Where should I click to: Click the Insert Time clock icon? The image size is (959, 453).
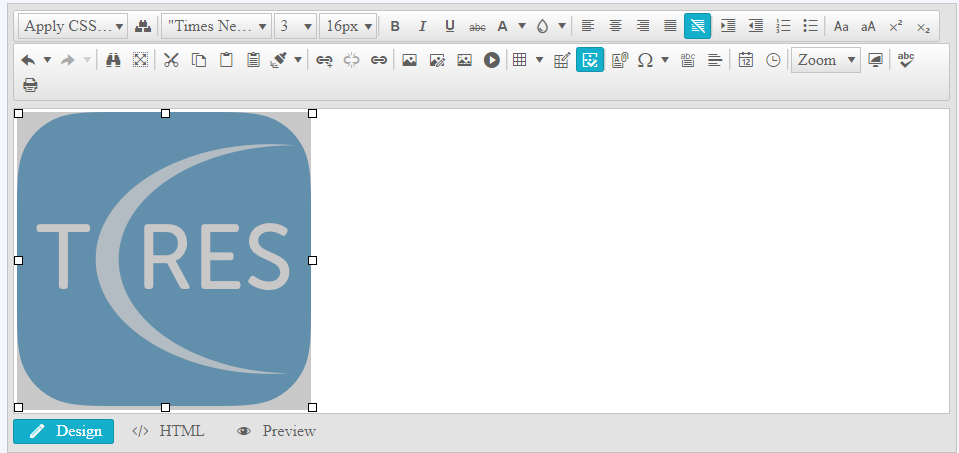(773, 60)
